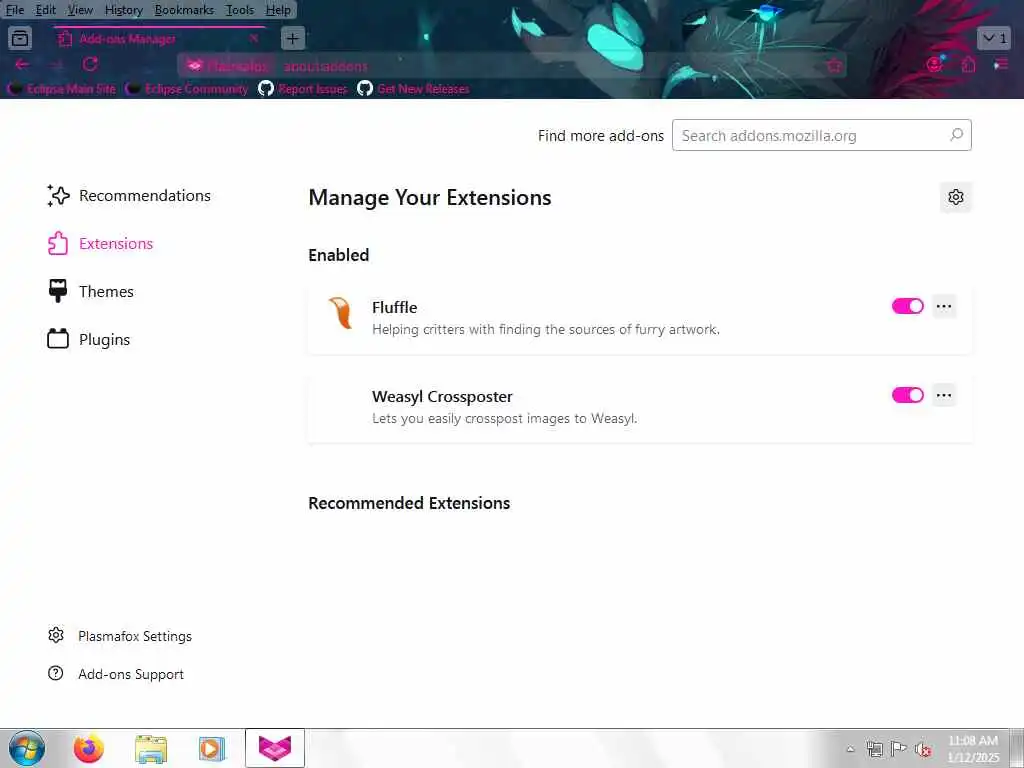Open Windows Explorer from taskbar
This screenshot has height=768, width=1024.
[x=151, y=748]
